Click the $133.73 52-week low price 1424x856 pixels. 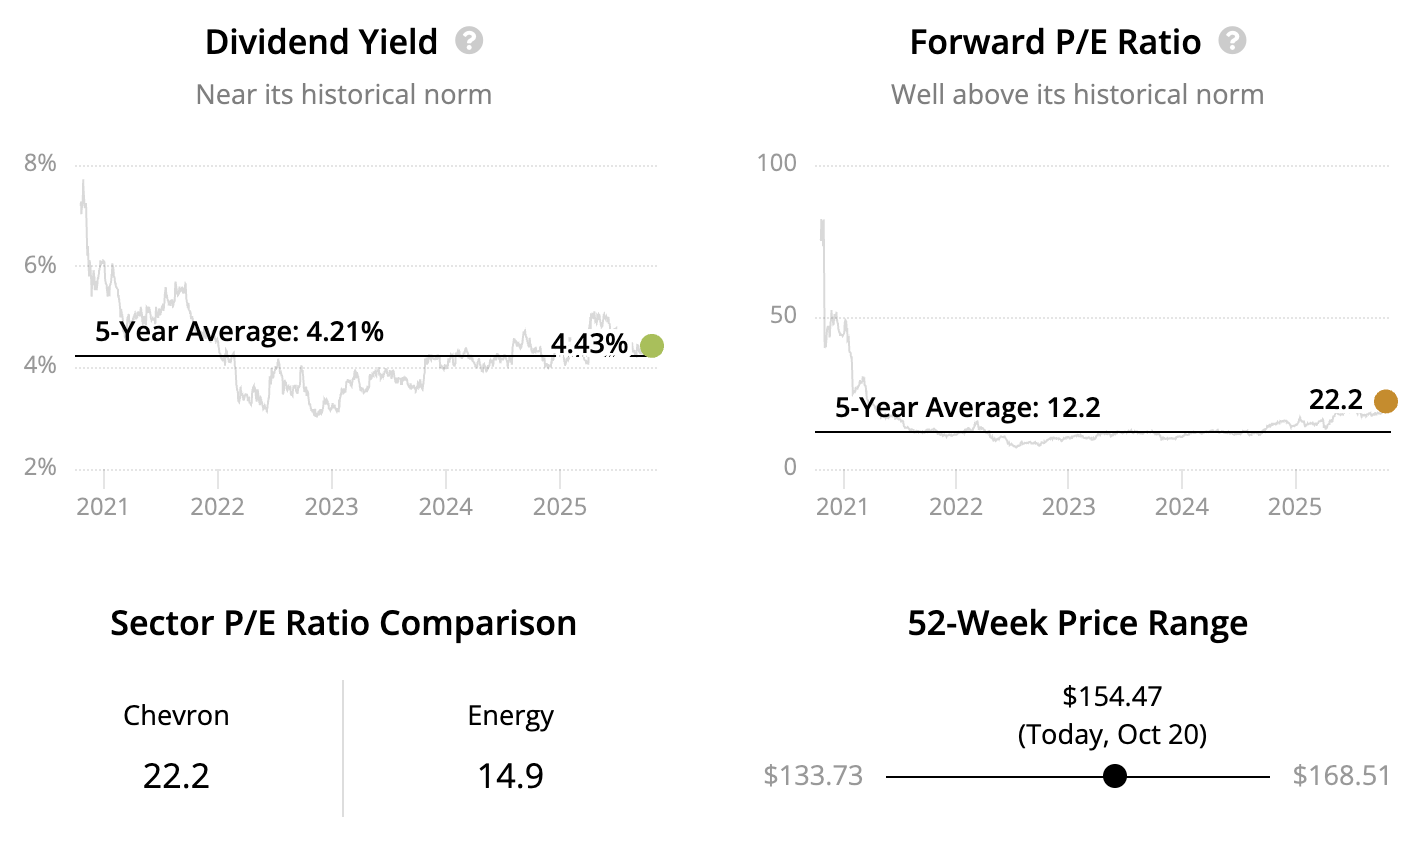click(813, 776)
